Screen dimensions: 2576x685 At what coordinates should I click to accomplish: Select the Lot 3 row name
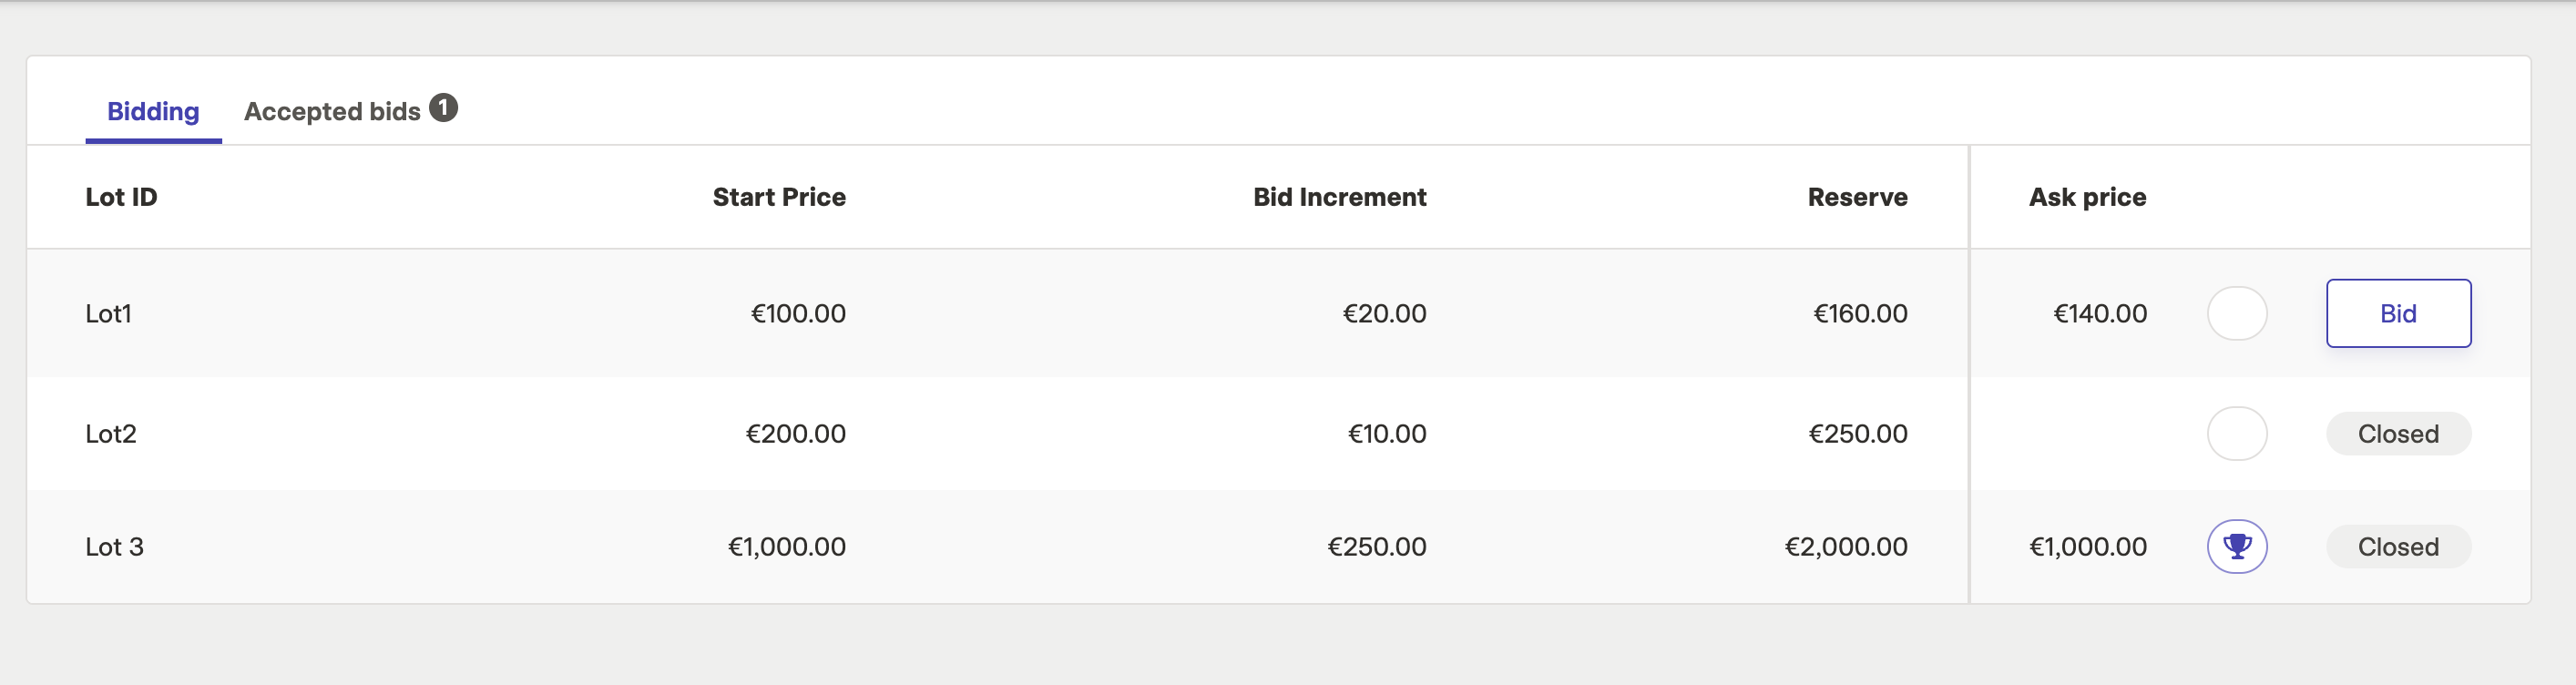click(x=115, y=546)
